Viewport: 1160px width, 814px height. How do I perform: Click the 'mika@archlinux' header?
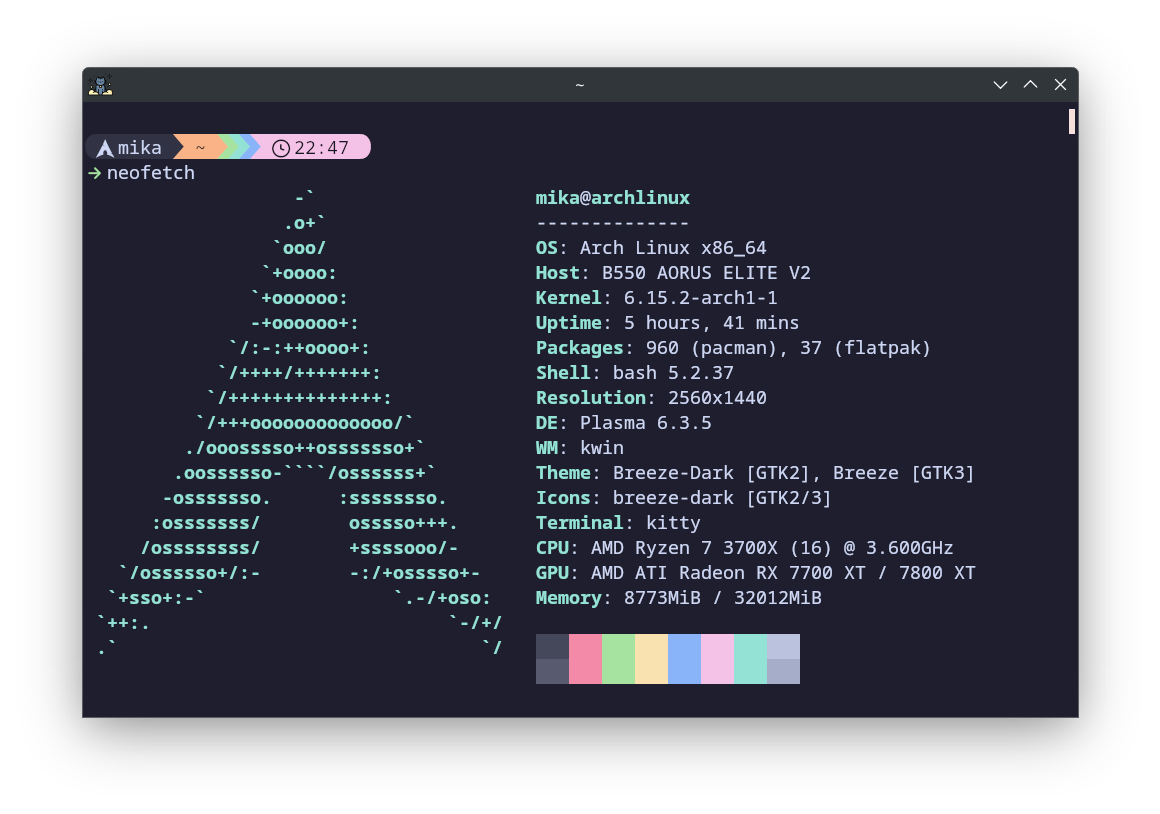click(613, 198)
